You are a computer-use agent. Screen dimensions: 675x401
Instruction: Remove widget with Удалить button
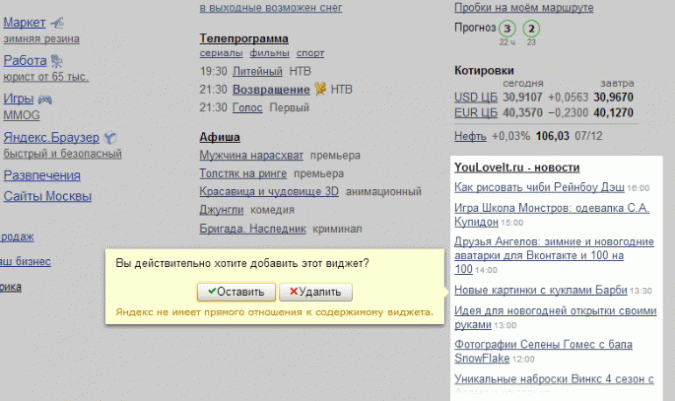(x=316, y=292)
